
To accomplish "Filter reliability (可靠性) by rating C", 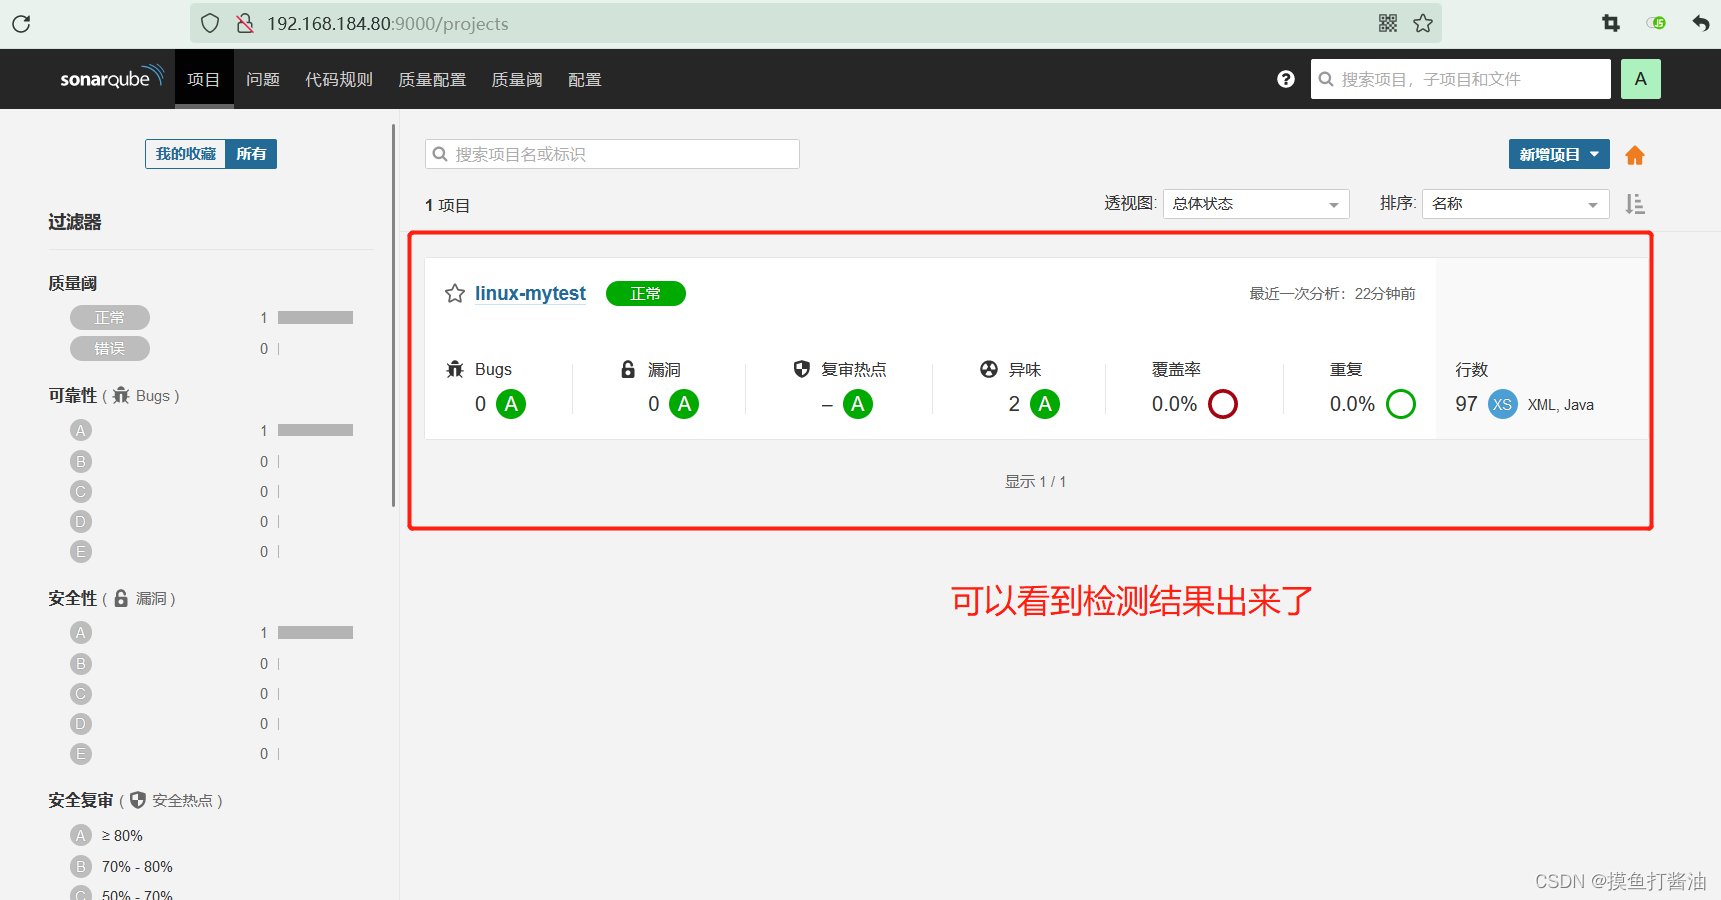I will click(x=81, y=491).
